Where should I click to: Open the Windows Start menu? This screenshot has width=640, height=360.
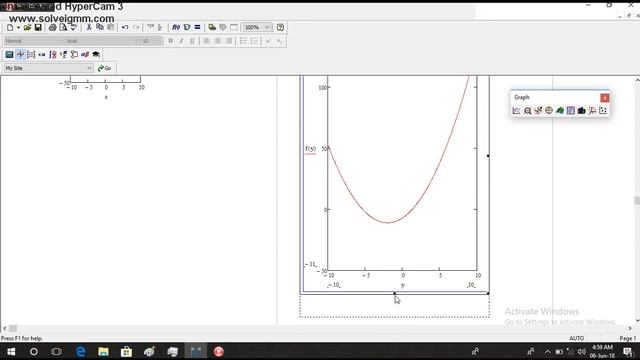coord(11,351)
